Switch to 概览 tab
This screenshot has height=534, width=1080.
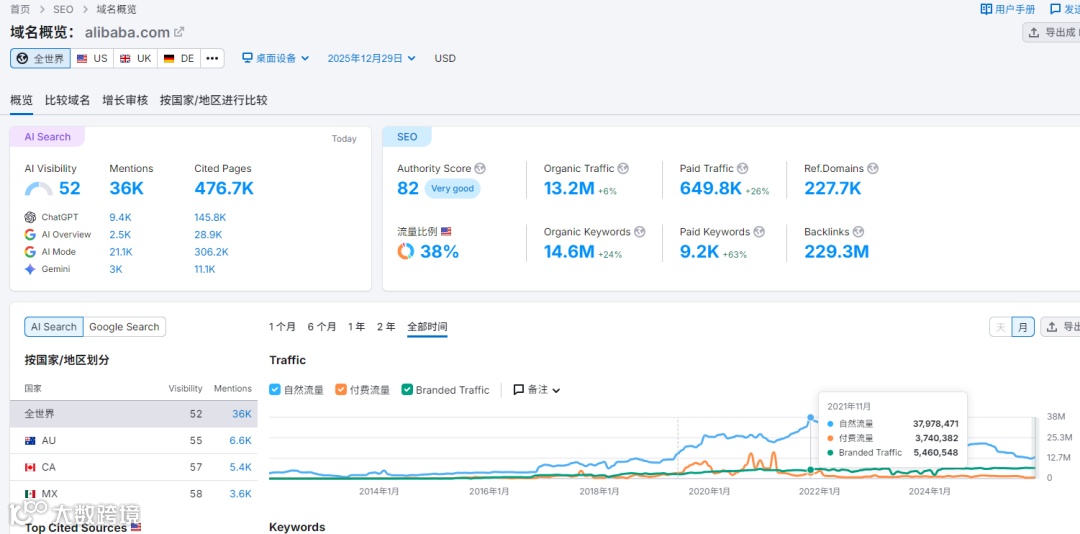21,100
